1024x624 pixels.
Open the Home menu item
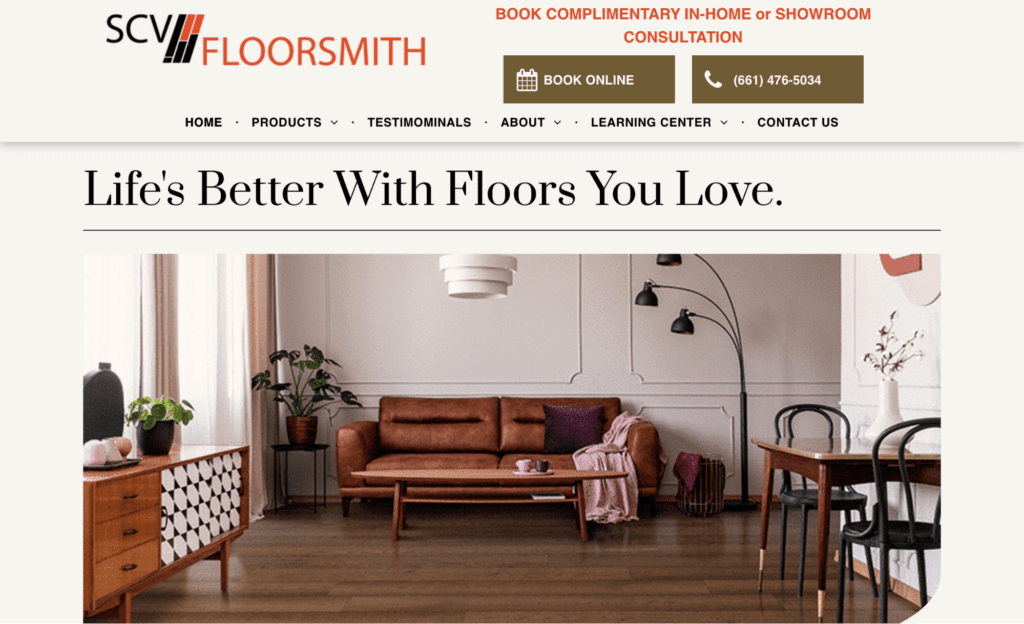click(x=203, y=122)
